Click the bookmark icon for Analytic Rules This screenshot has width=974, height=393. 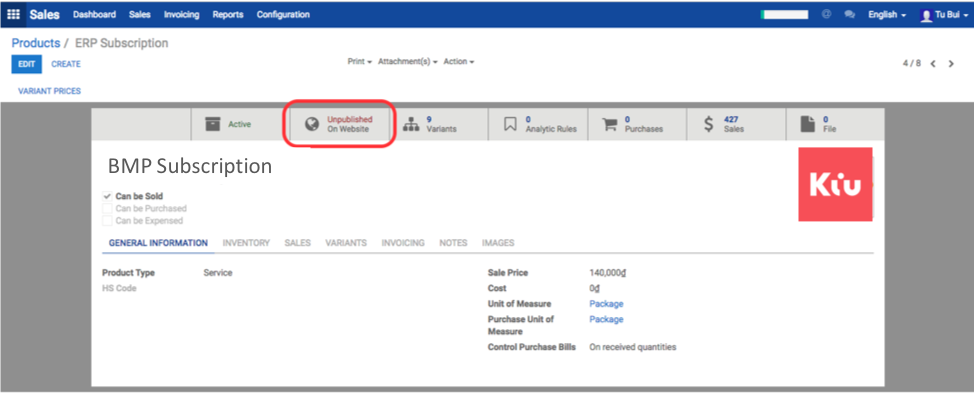[x=510, y=125]
